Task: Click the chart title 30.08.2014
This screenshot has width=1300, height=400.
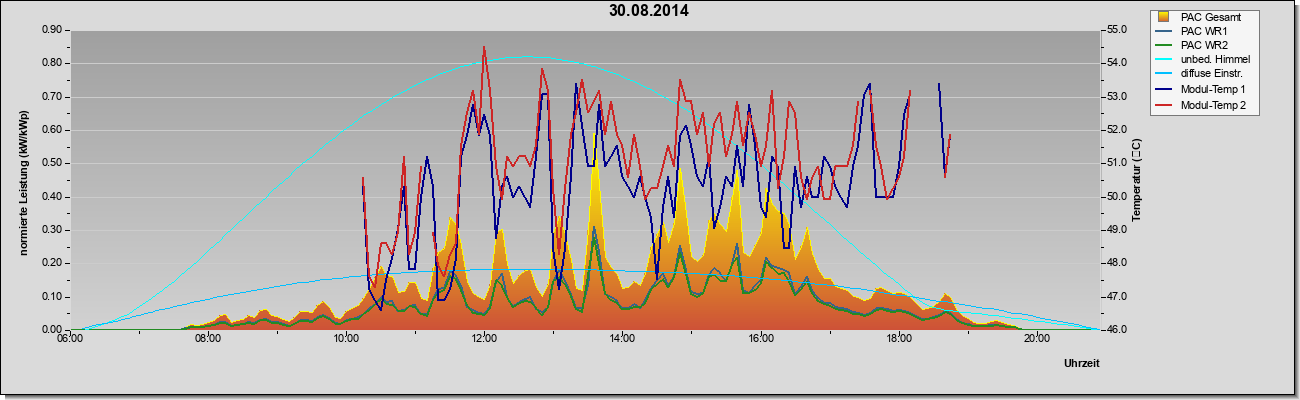Action: click(x=649, y=11)
